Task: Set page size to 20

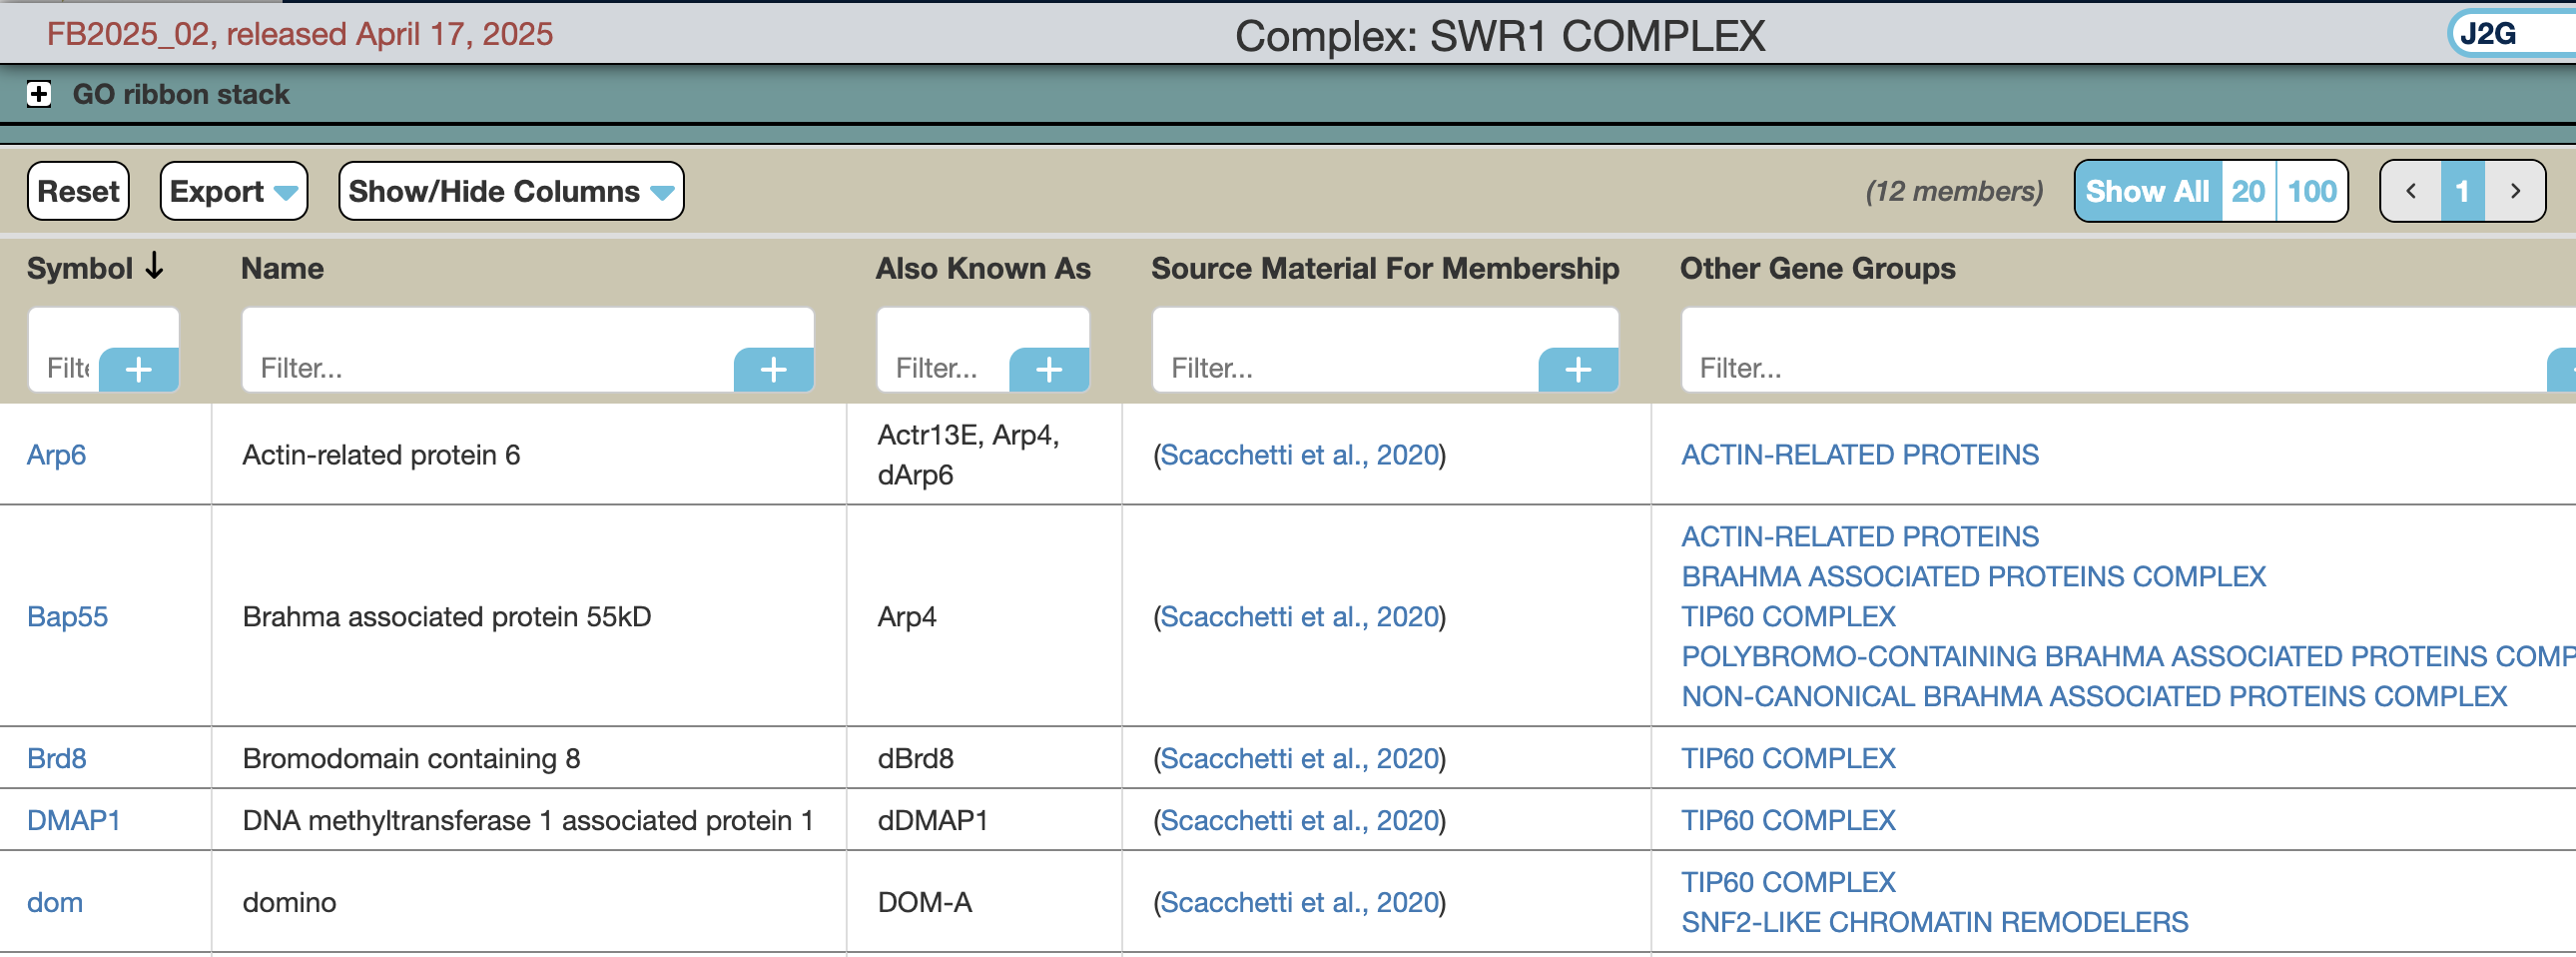Action: click(2247, 191)
